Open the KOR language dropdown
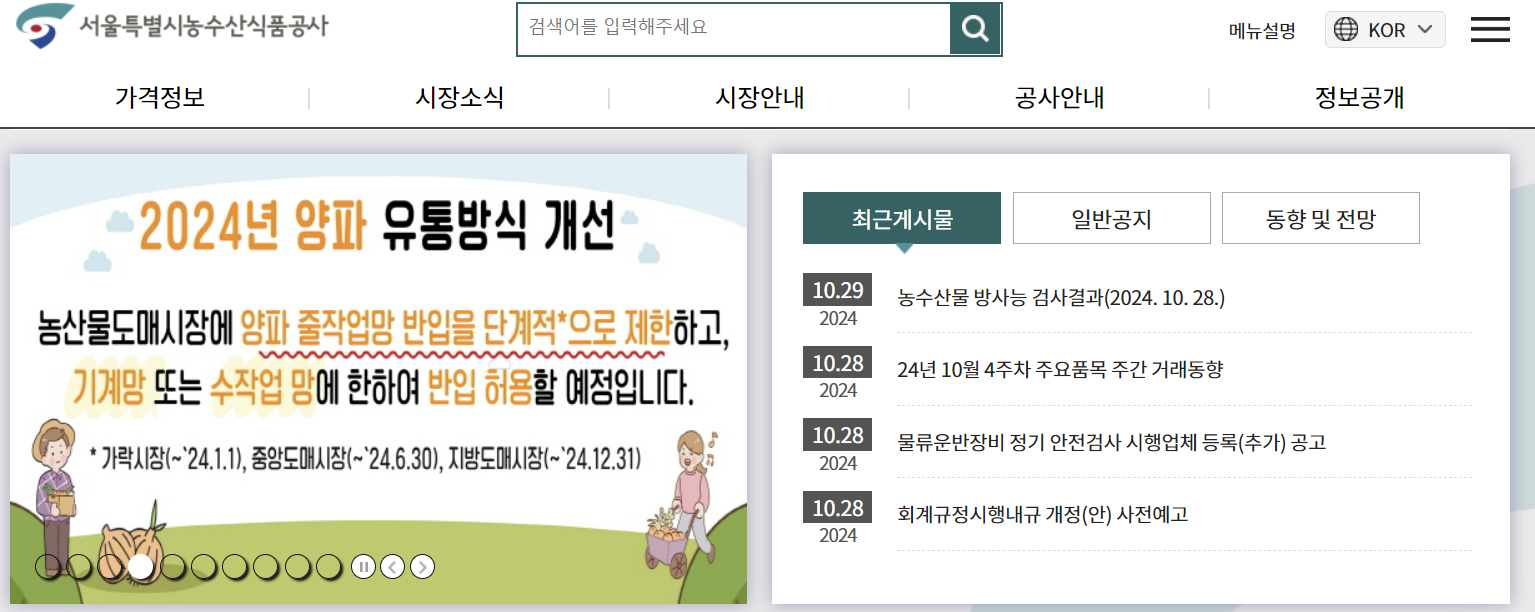1535x612 pixels. click(1385, 30)
